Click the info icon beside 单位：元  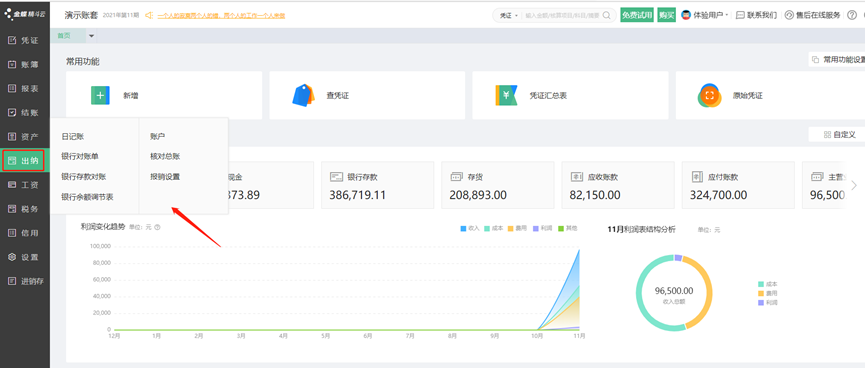[157, 227]
